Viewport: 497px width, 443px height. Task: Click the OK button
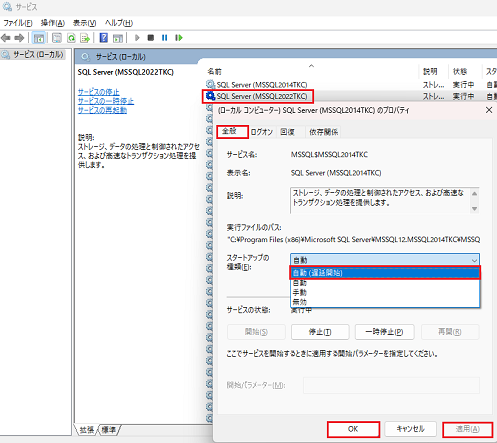[x=353, y=429]
